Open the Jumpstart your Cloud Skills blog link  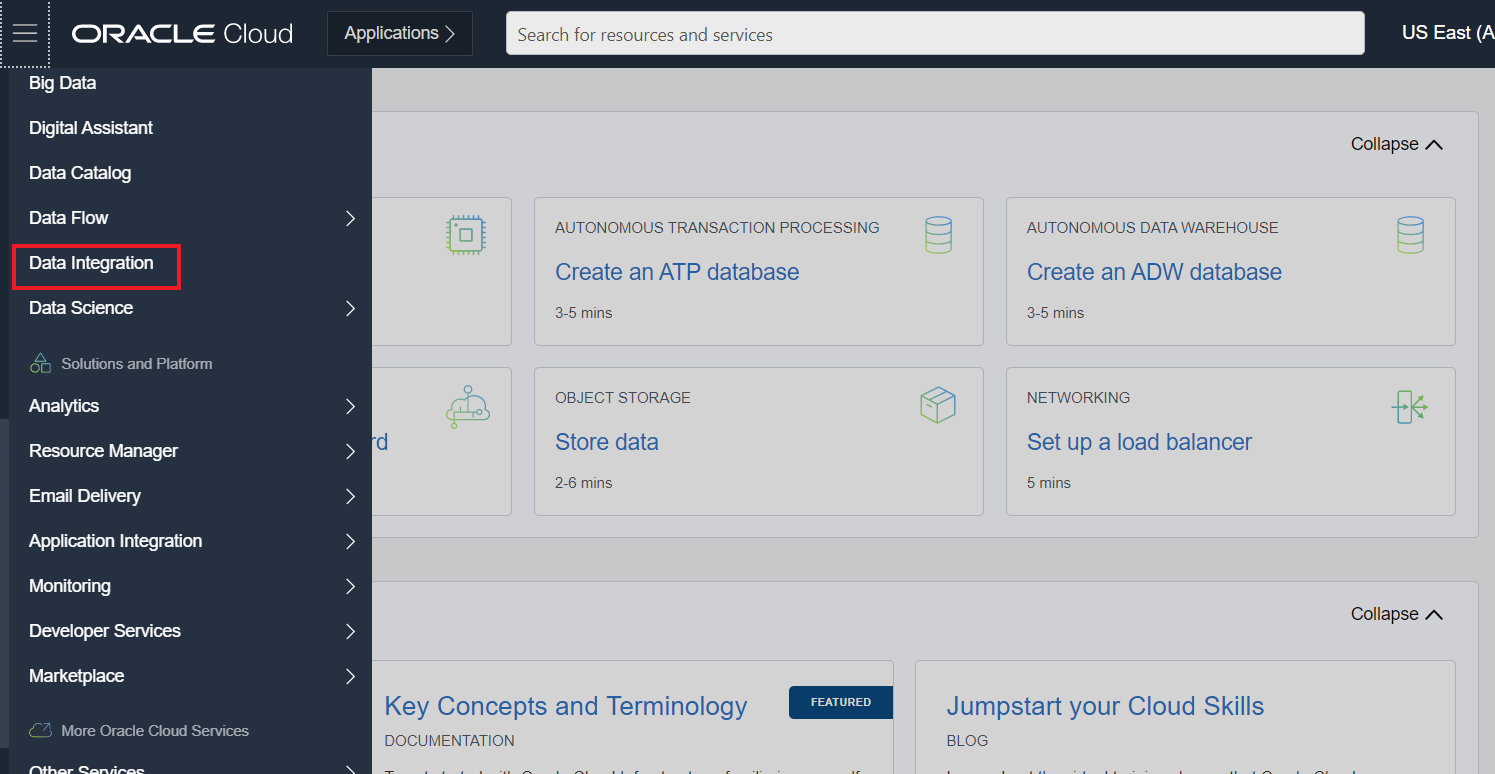pos(1104,705)
